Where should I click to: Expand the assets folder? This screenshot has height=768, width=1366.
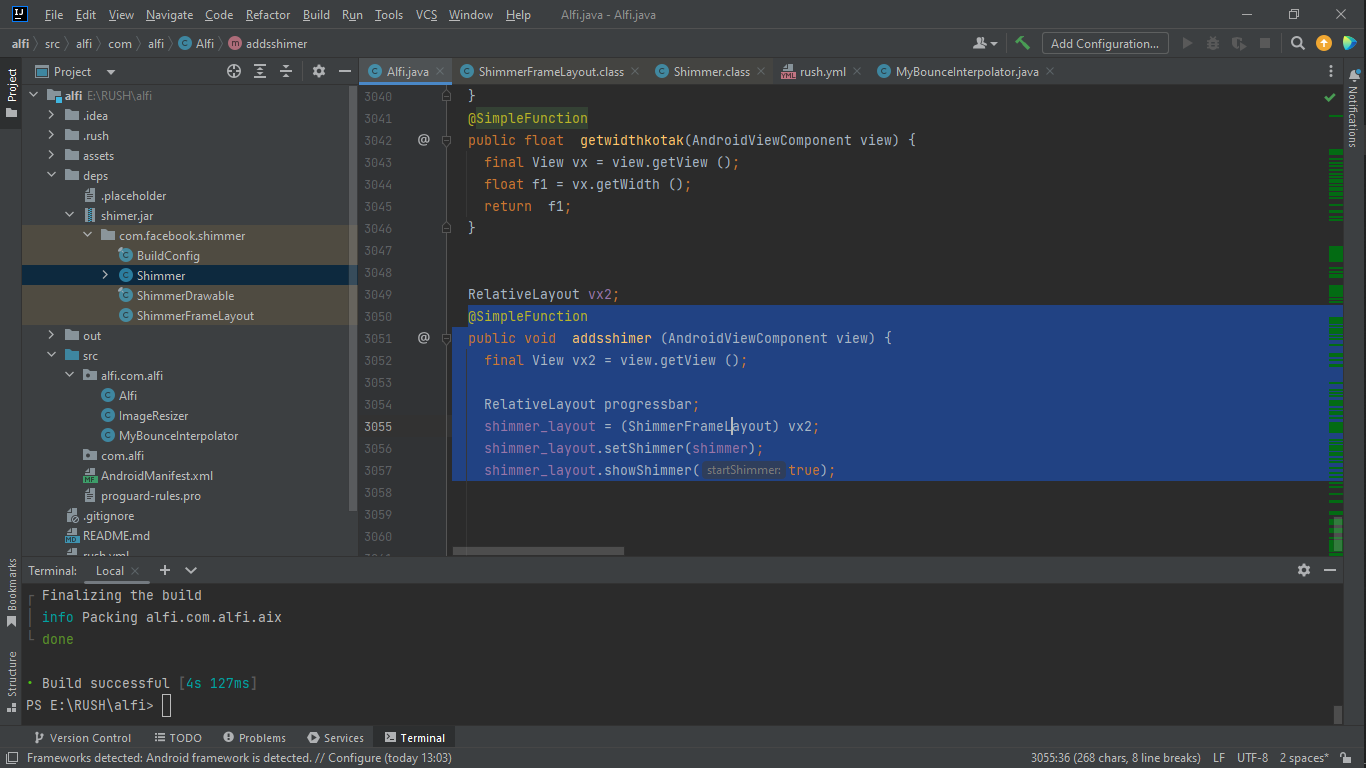pos(52,156)
